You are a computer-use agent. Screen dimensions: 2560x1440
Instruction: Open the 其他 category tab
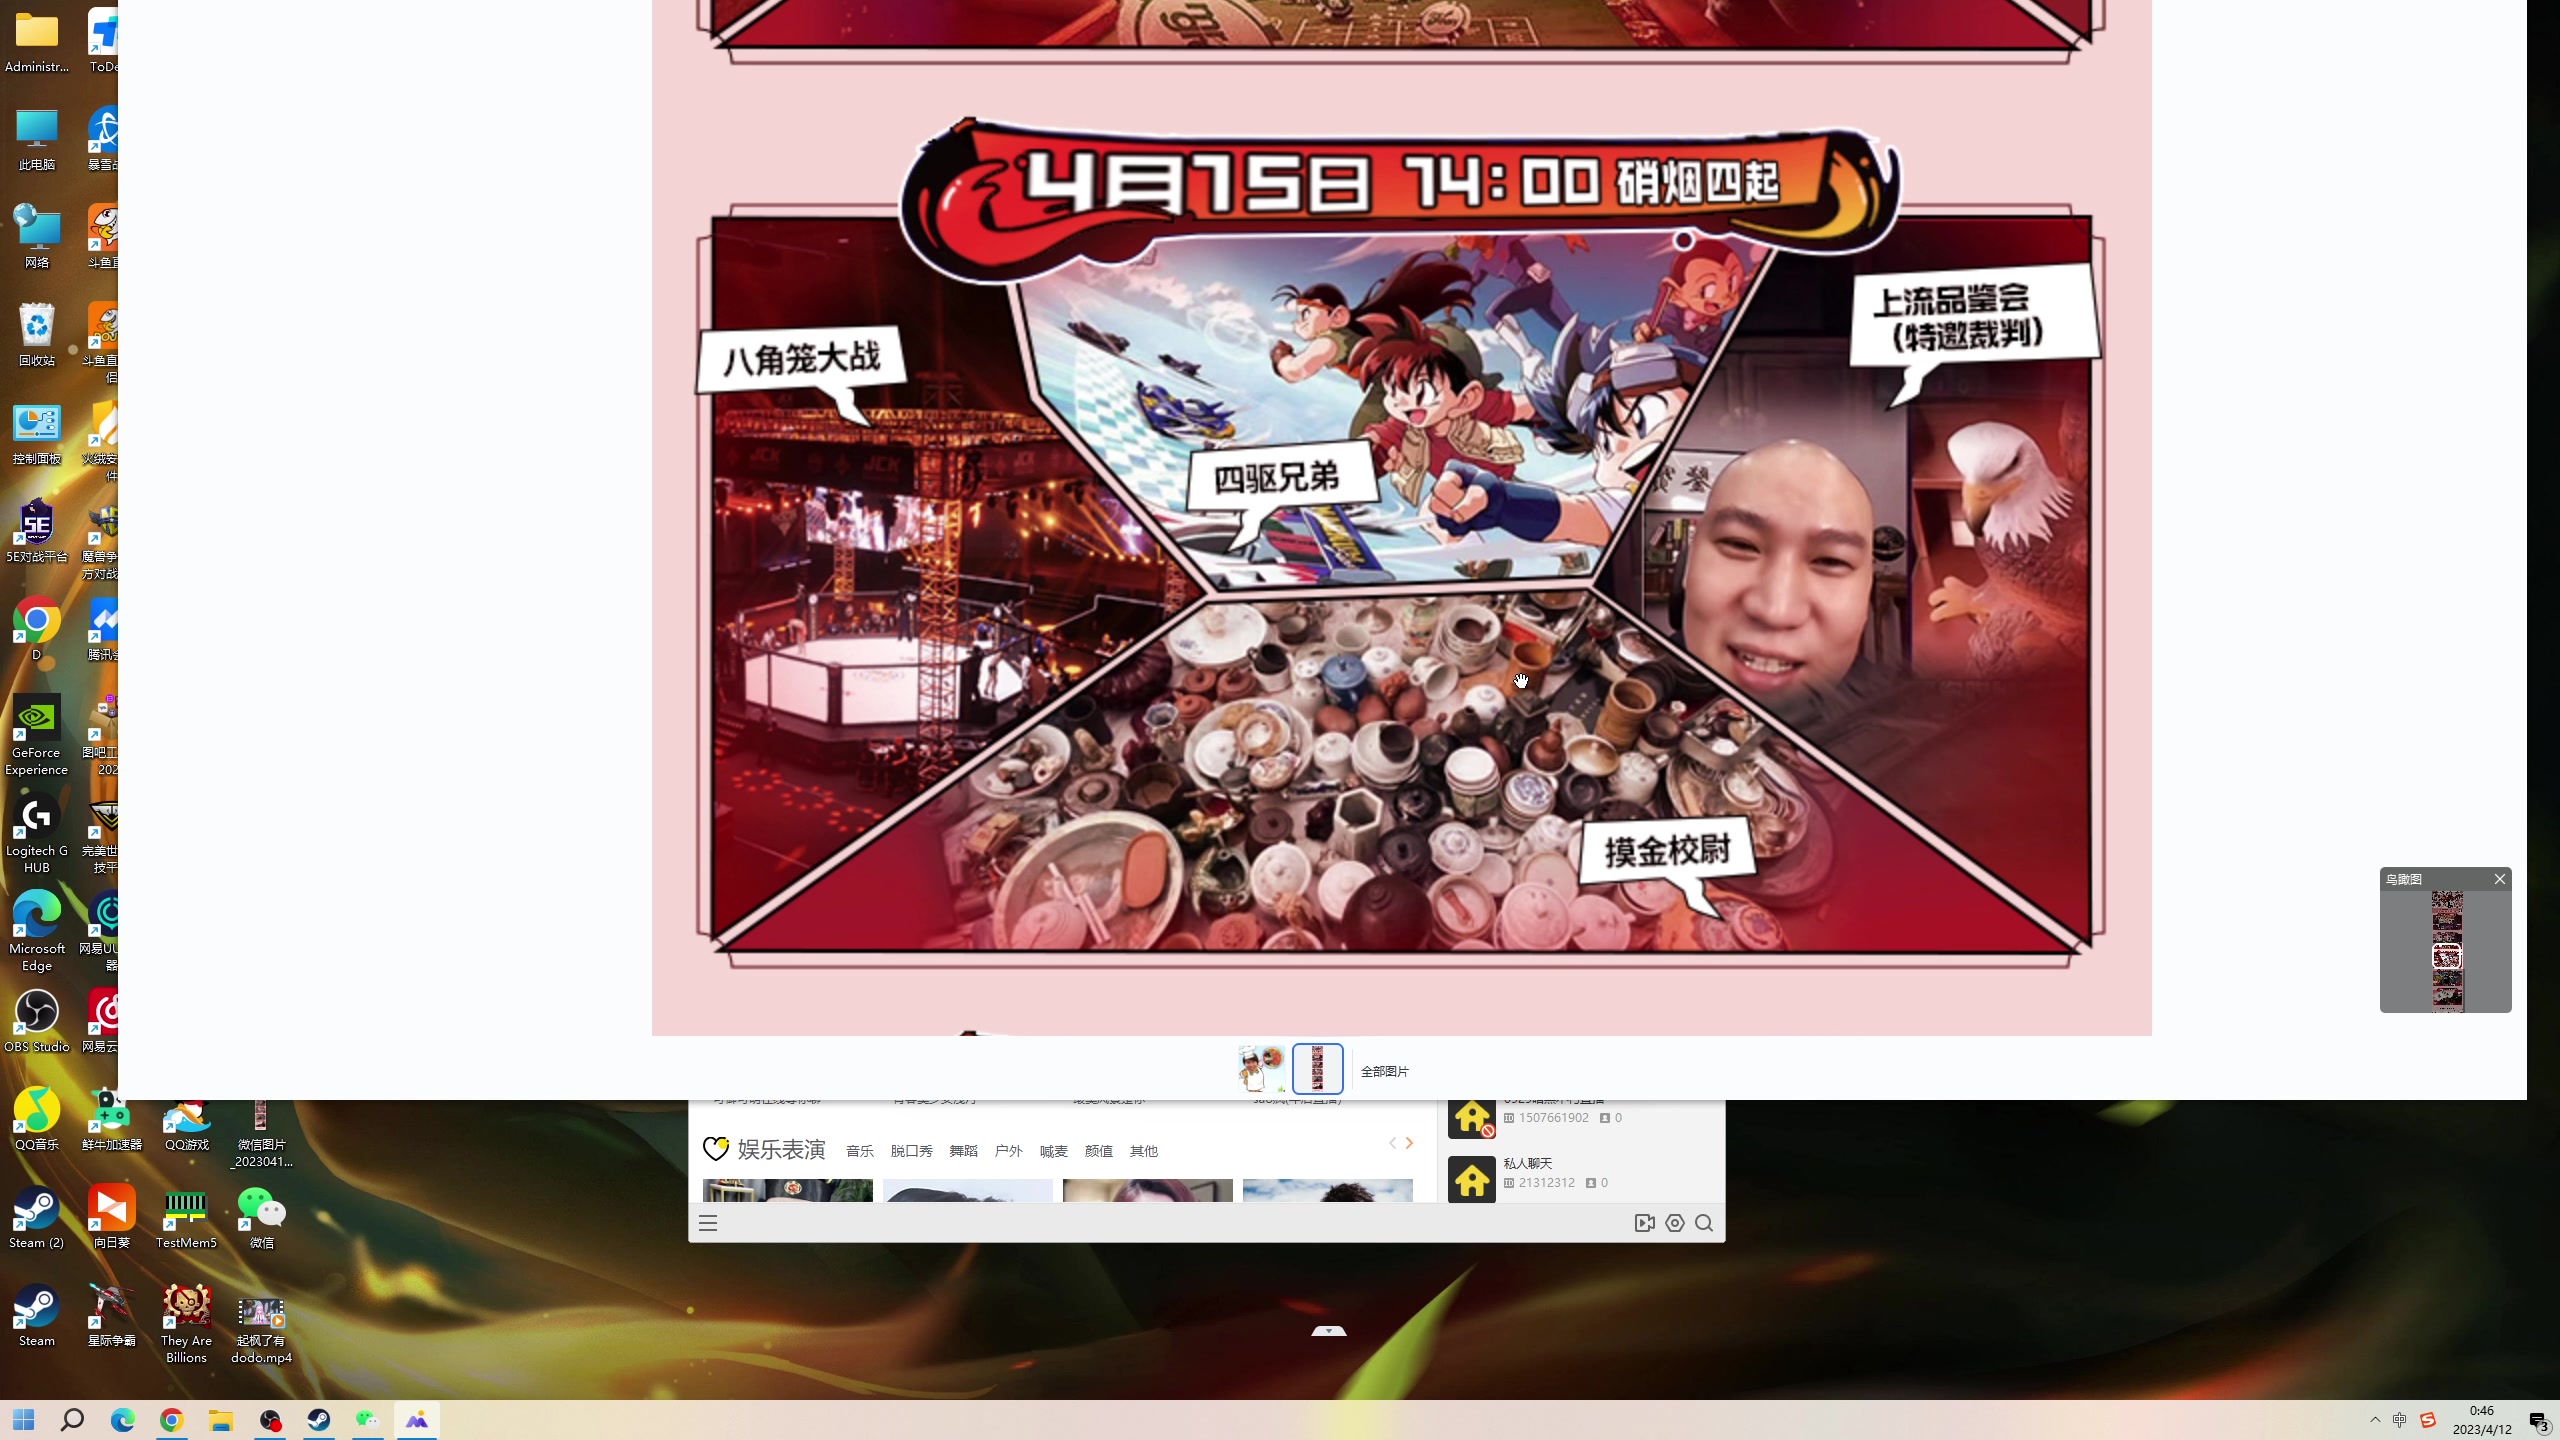pyautogui.click(x=1143, y=1151)
